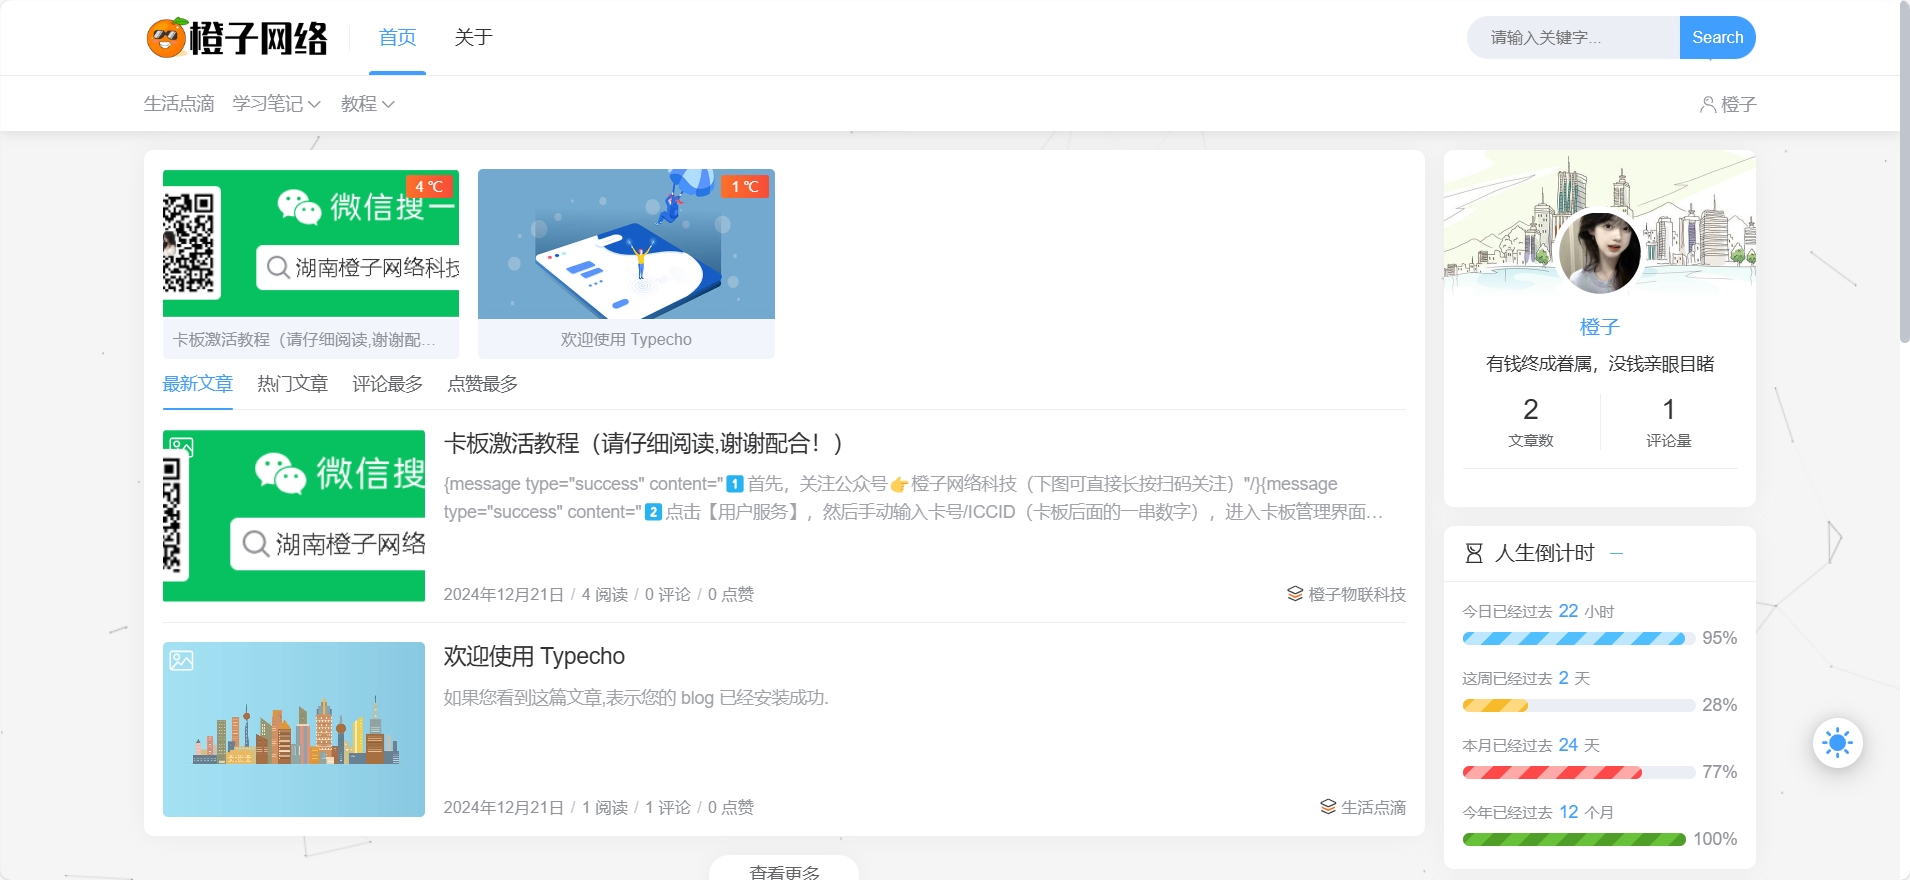Click the 1 评论 count text
Viewport: 1910px width, 880px height.
667,807
